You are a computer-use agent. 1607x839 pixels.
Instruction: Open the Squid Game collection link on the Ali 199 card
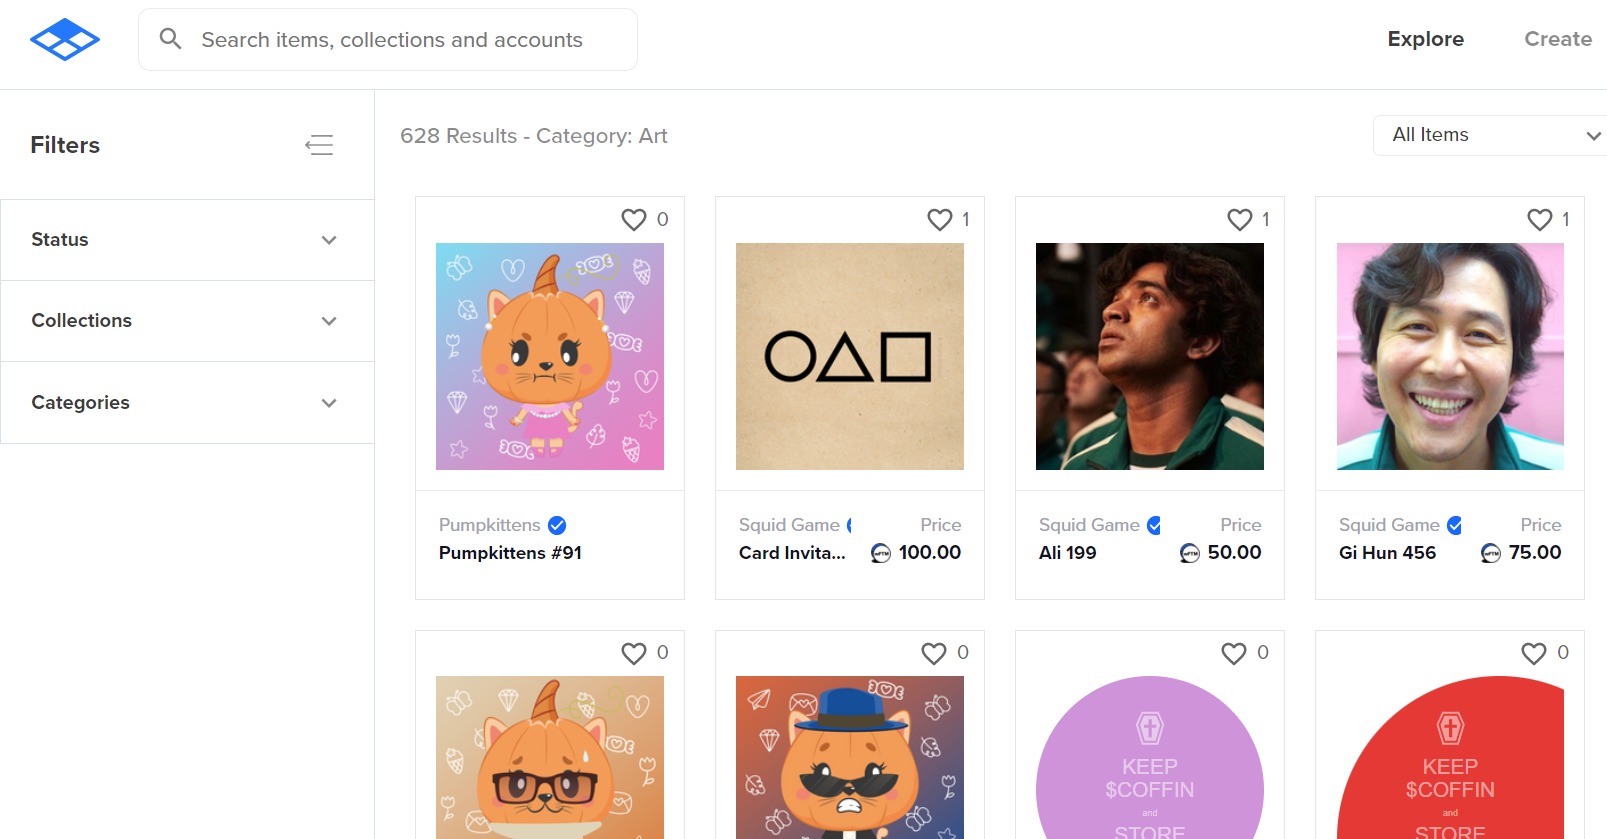[x=1089, y=525]
